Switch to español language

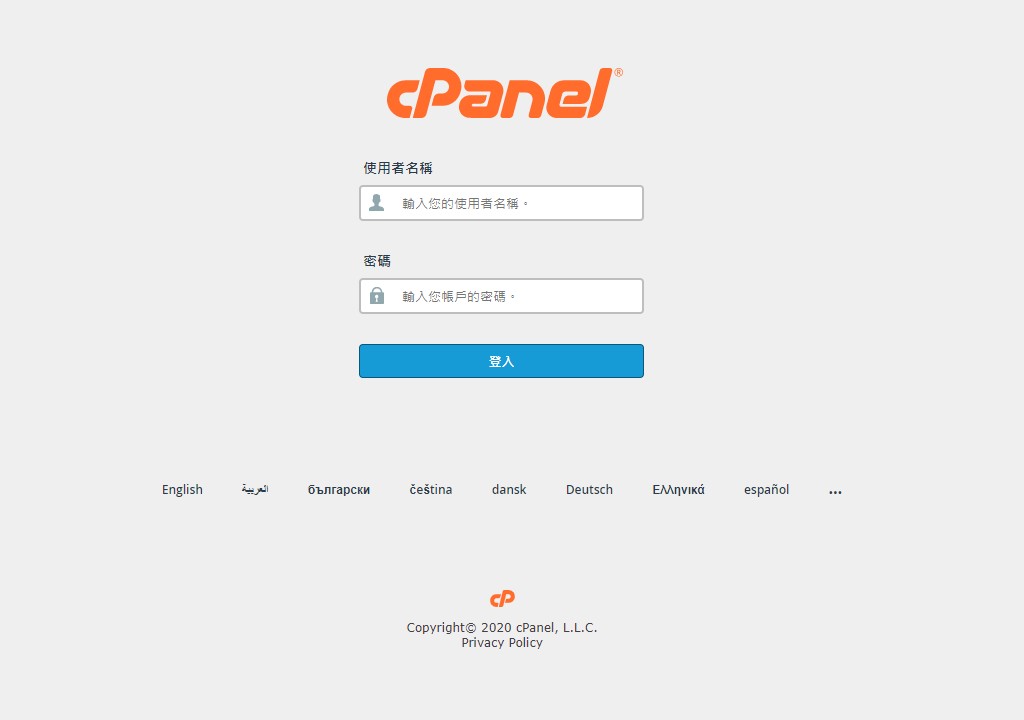pos(767,490)
